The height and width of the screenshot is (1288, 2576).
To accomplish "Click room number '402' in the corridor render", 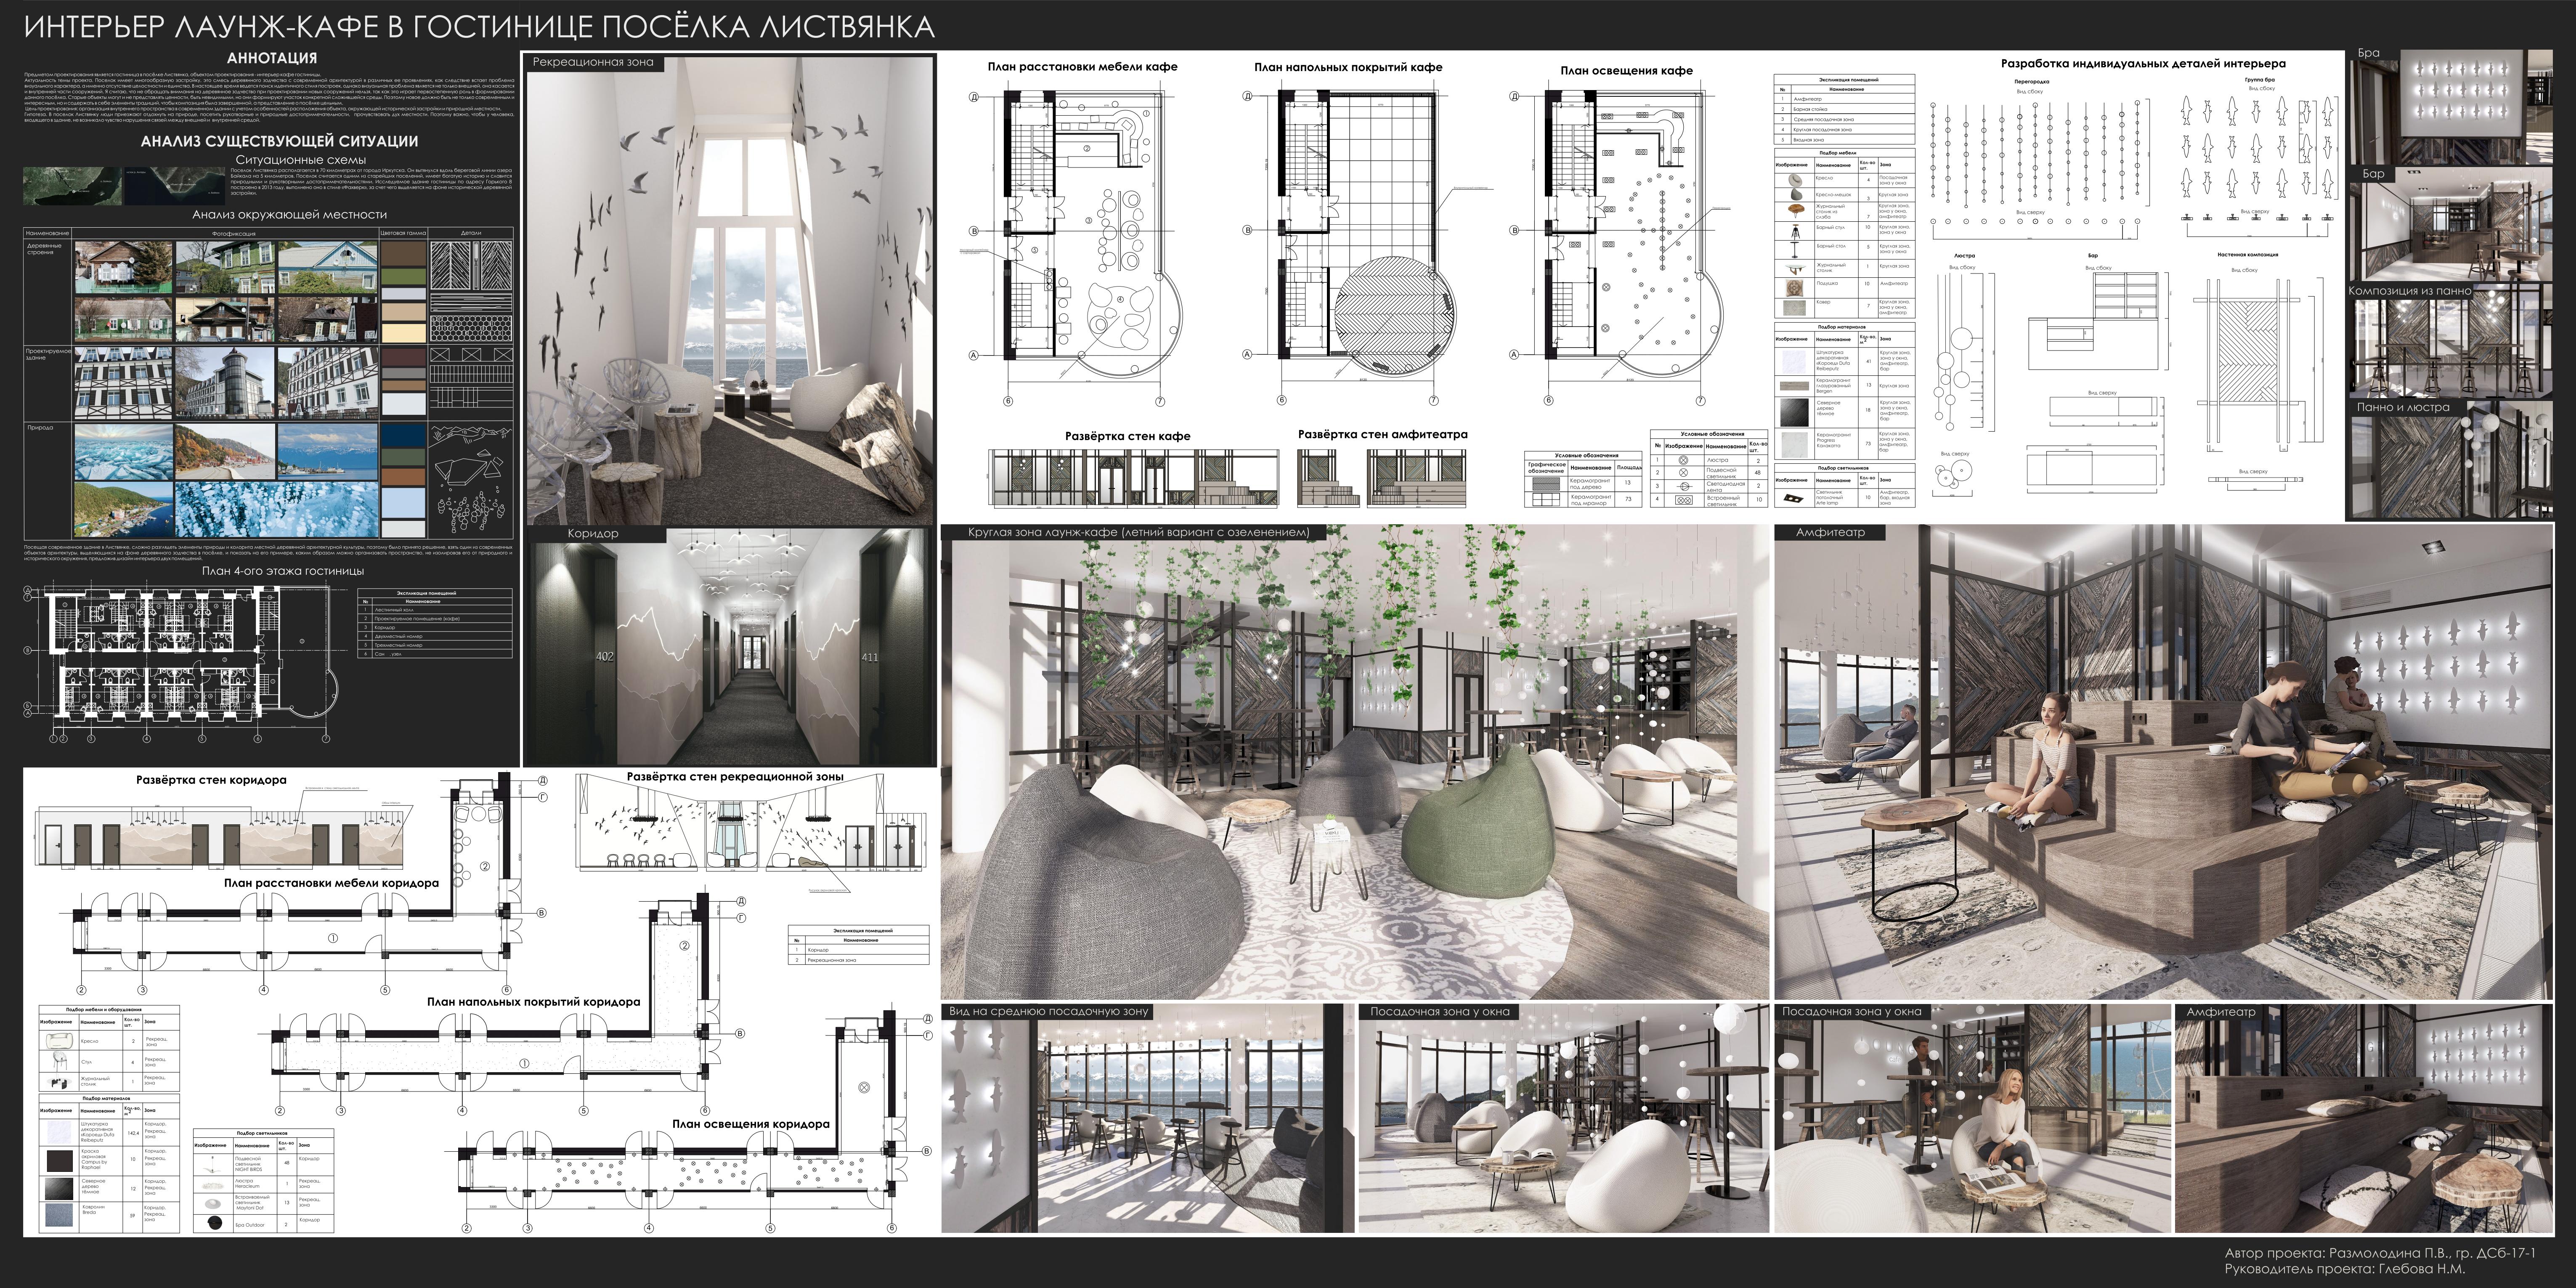I will [x=604, y=657].
